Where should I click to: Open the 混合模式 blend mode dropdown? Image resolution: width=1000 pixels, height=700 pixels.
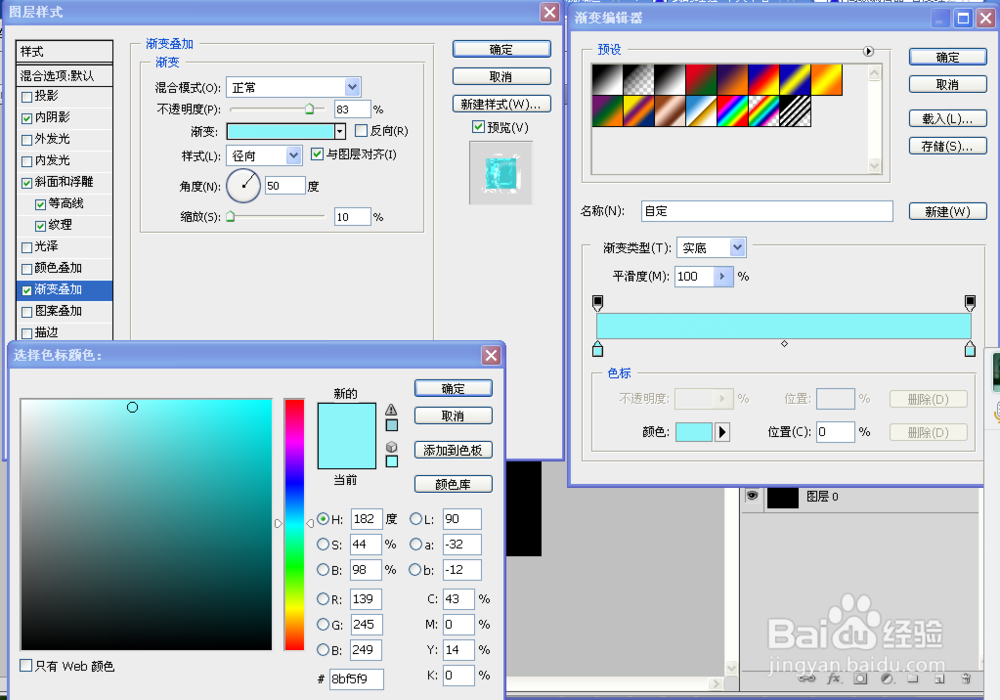293,86
